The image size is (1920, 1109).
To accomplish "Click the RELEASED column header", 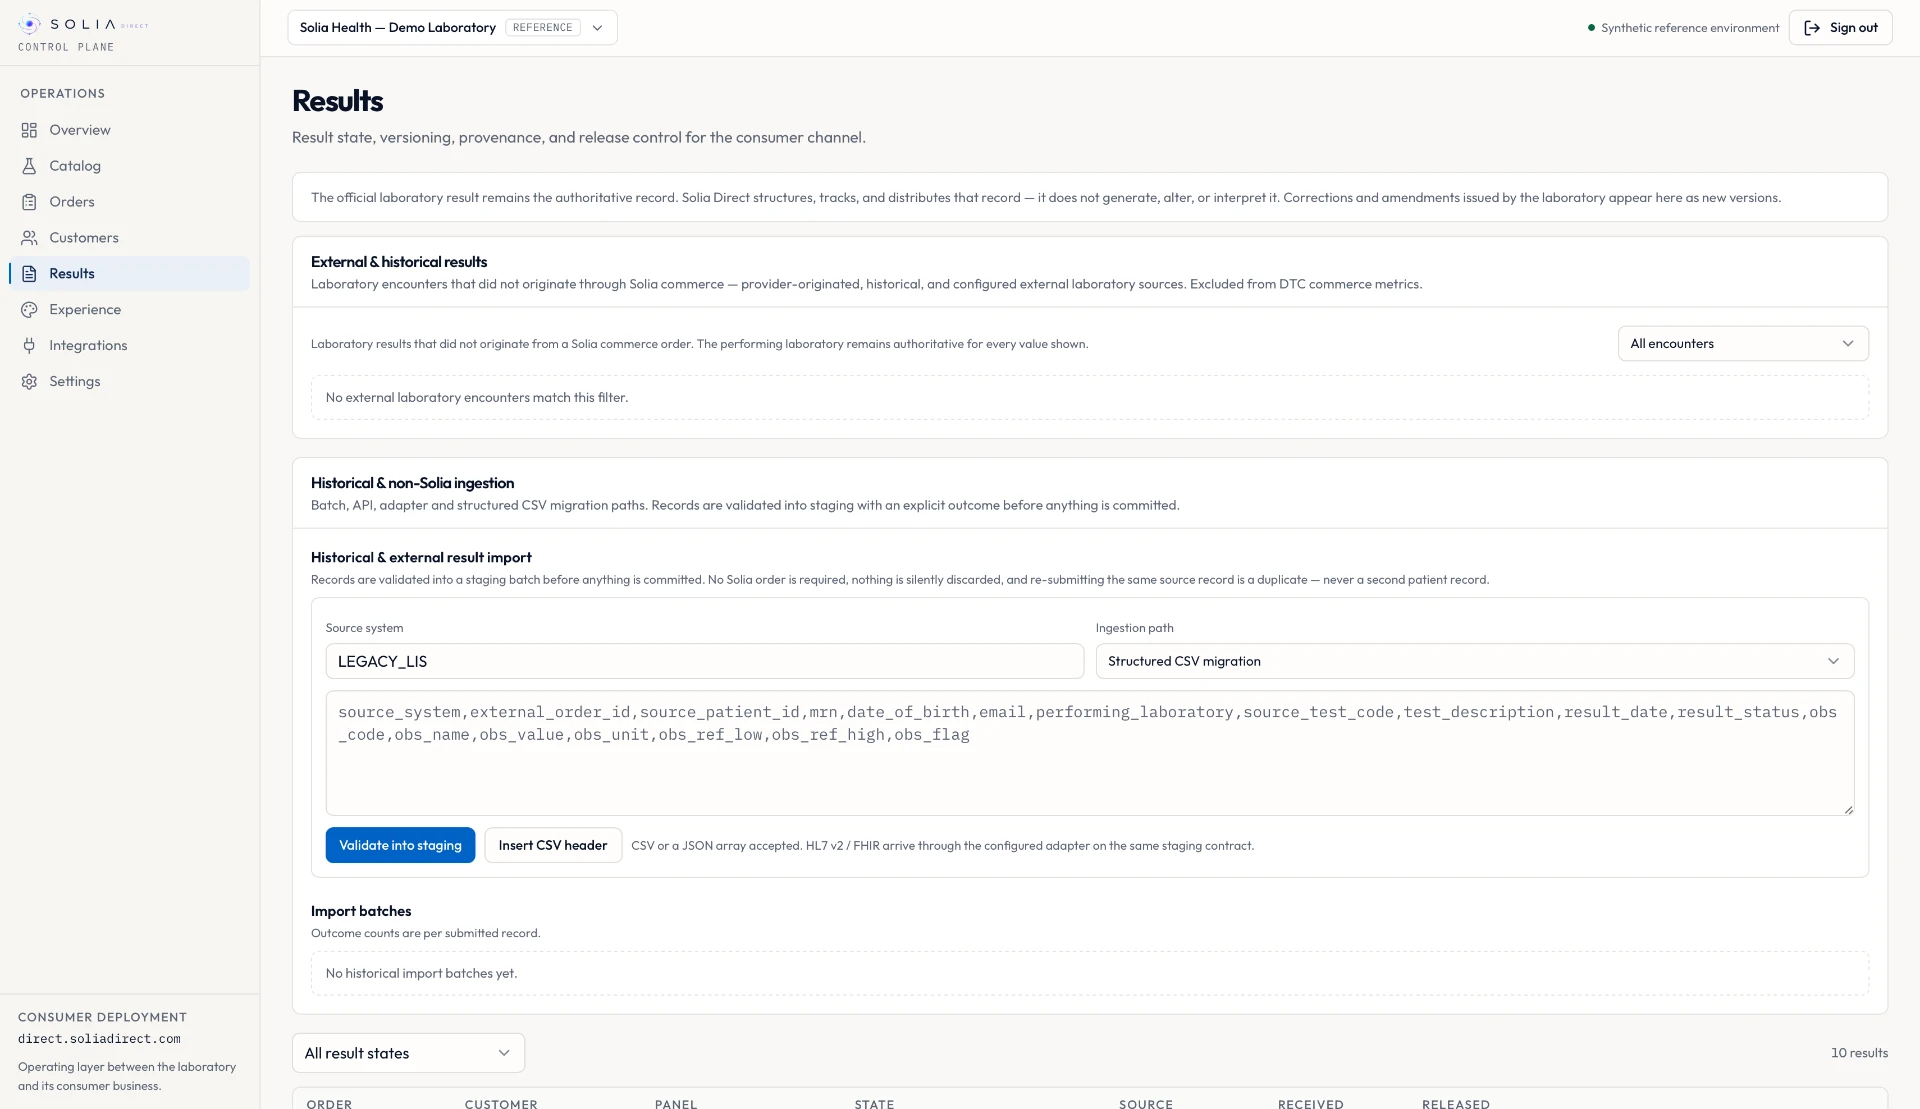I will pyautogui.click(x=1456, y=1103).
